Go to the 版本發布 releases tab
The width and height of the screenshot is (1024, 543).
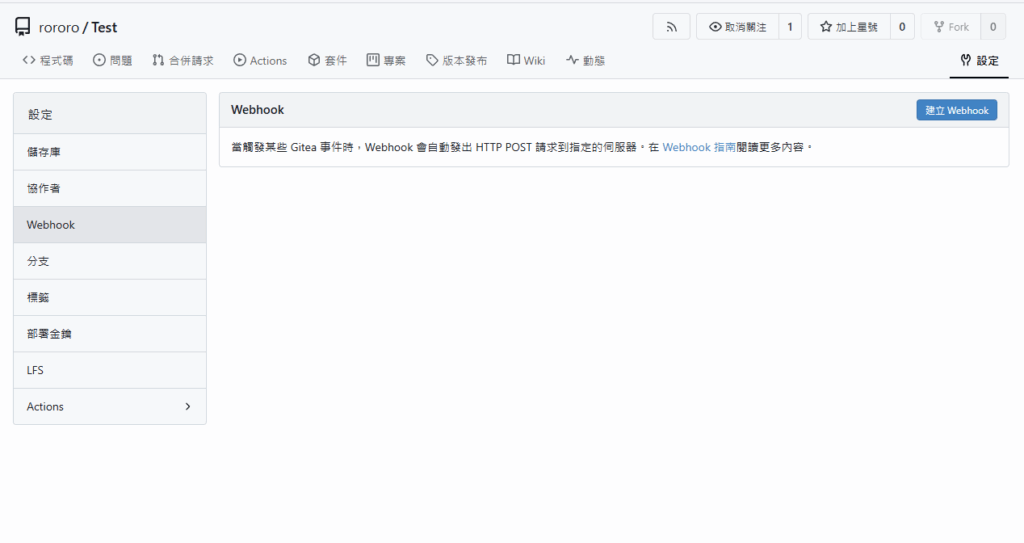(456, 61)
